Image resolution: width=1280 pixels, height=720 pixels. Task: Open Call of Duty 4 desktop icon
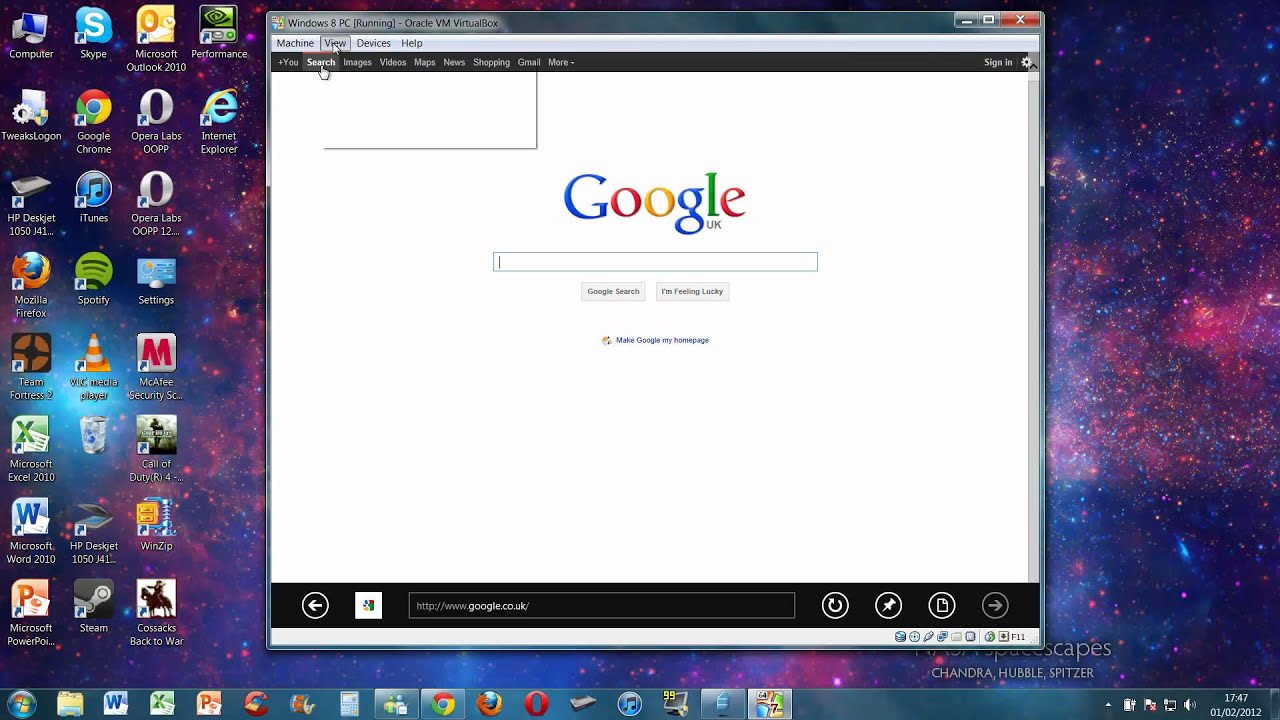click(x=156, y=449)
